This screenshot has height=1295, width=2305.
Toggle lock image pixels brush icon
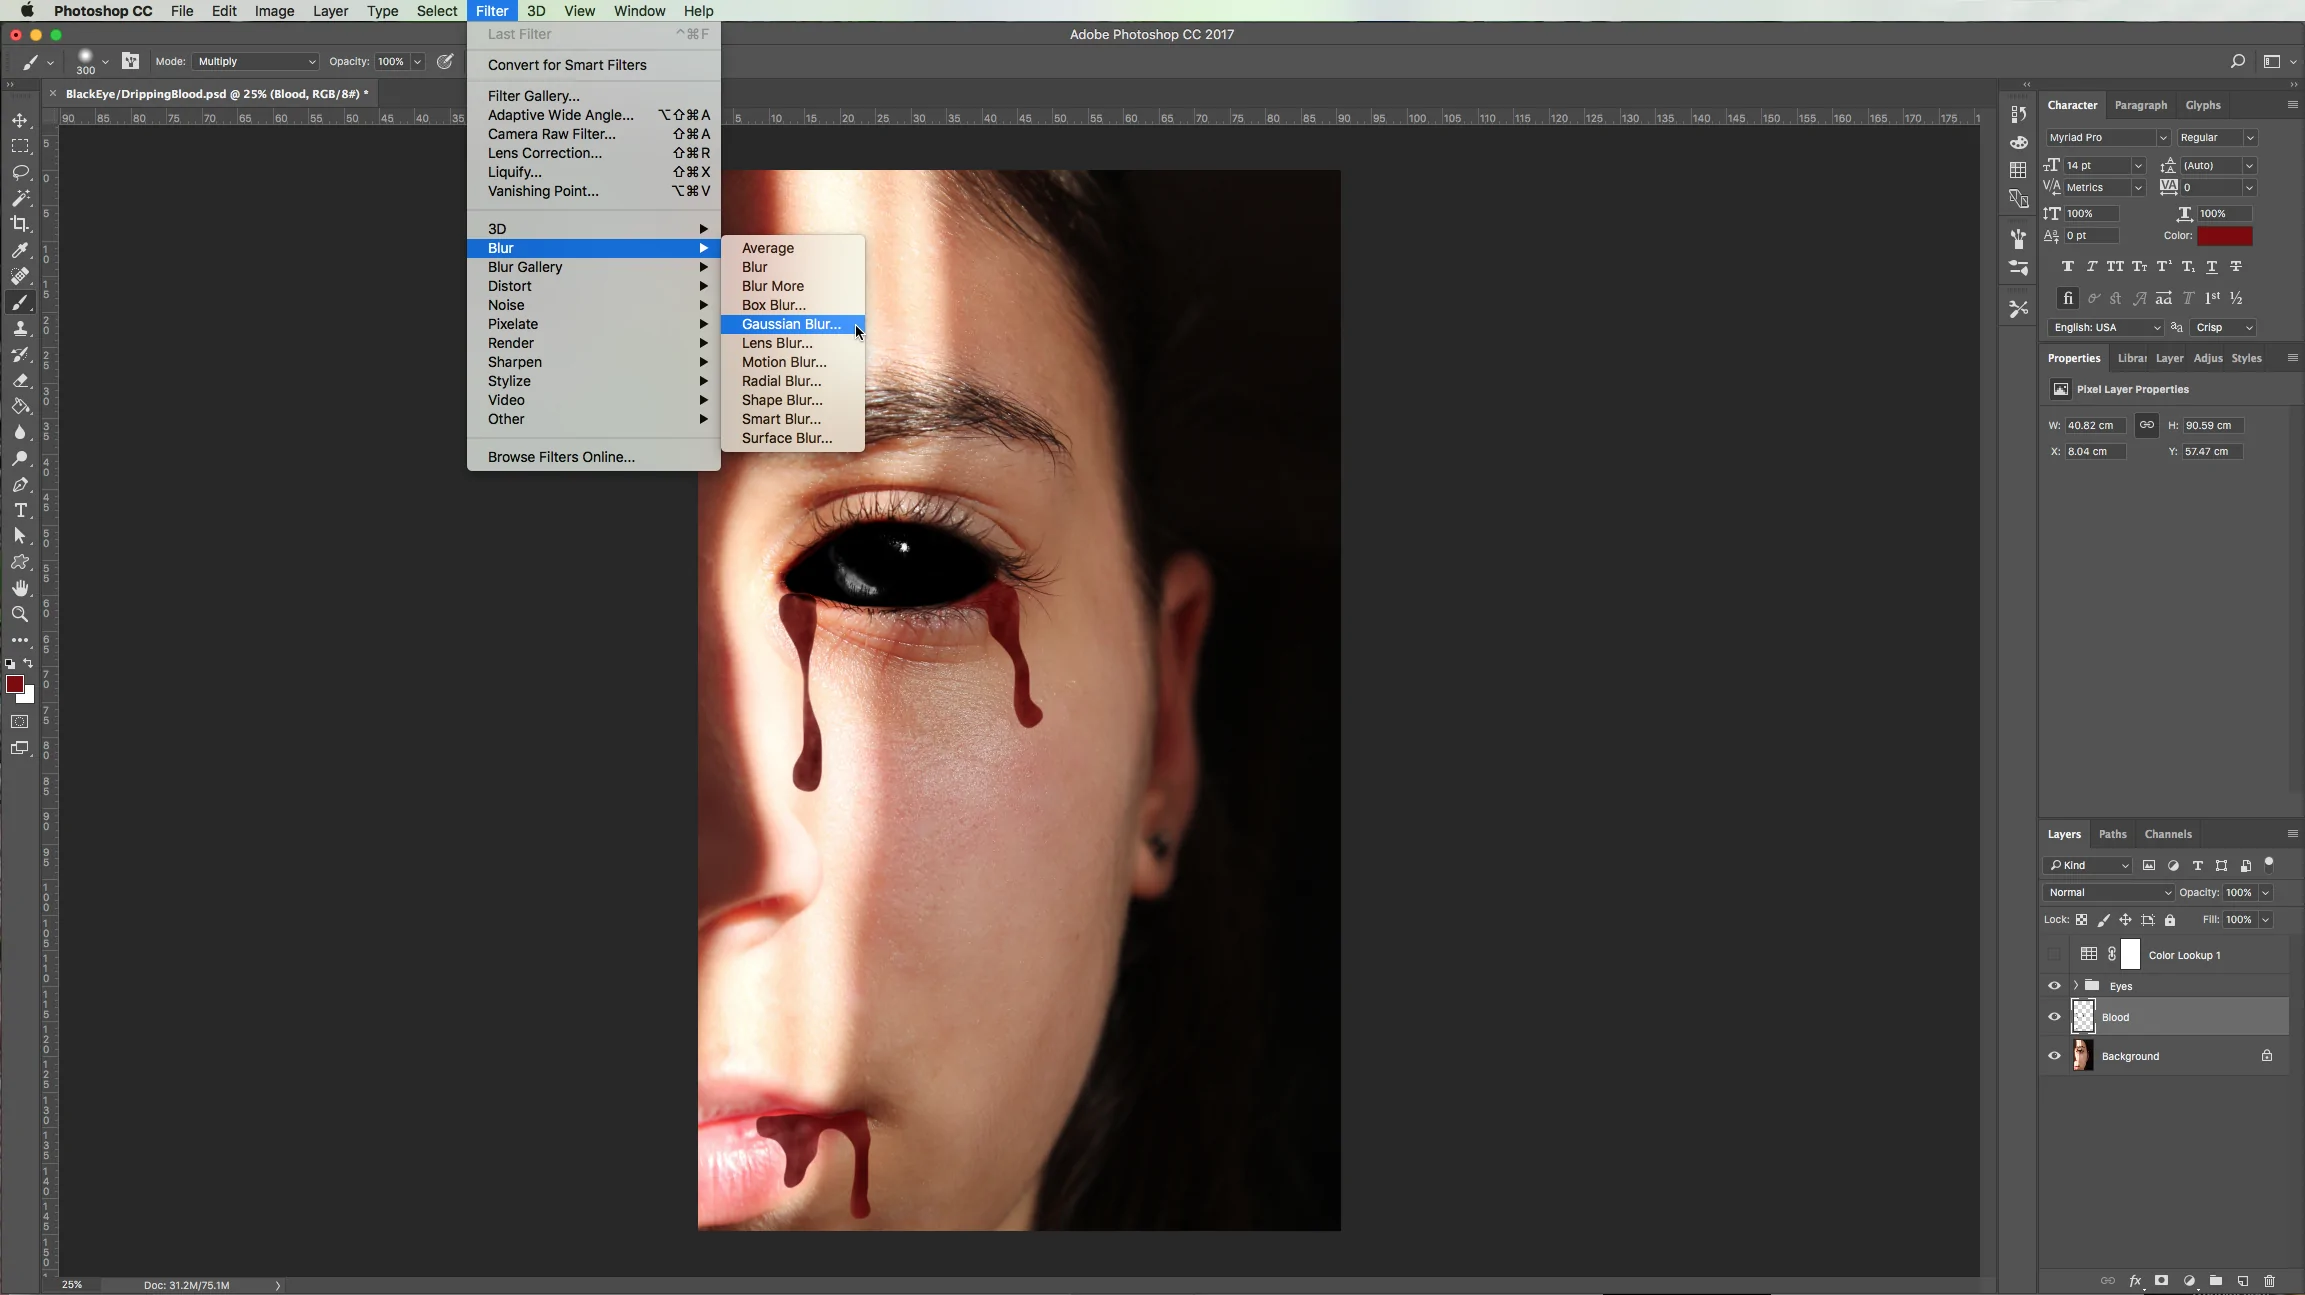pyautogui.click(x=2103, y=920)
